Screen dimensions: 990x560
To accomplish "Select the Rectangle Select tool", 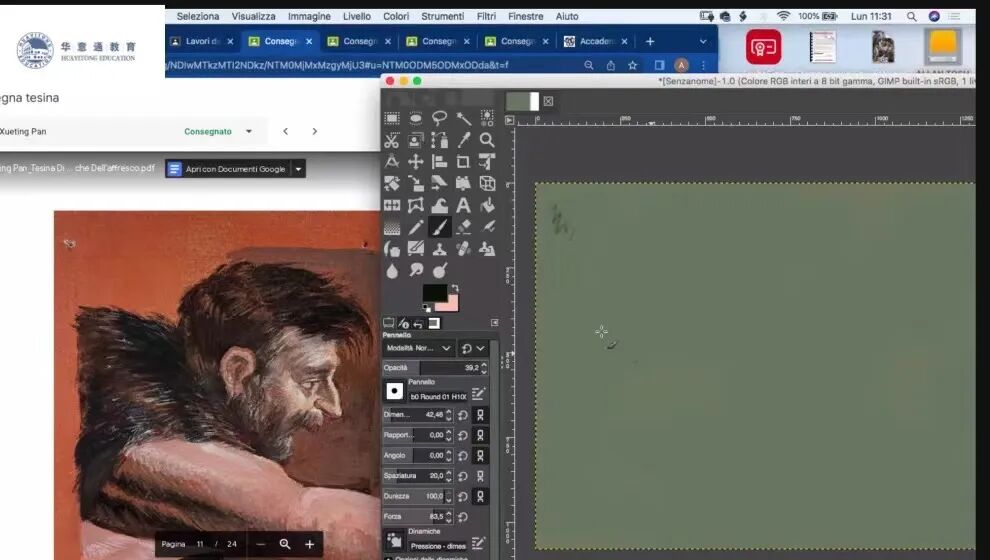I will pyautogui.click(x=392, y=118).
